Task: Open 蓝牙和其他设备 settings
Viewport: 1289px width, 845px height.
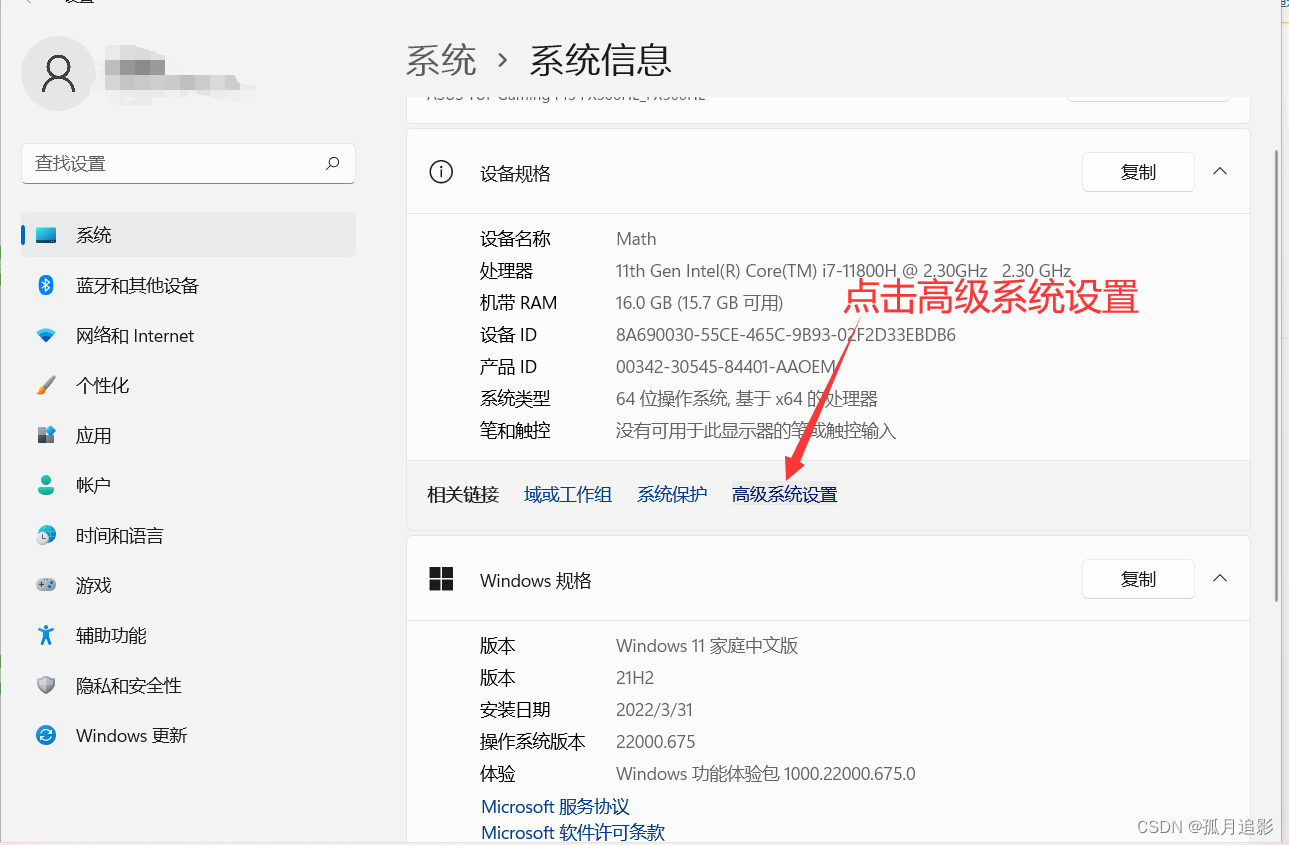Action: pos(189,285)
